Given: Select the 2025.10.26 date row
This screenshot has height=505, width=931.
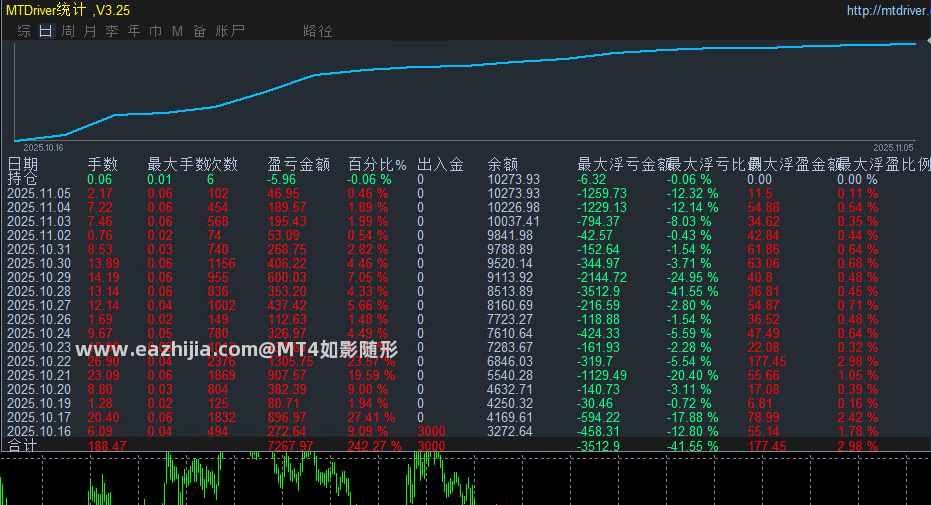Looking at the screenshot, I should click(x=39, y=319).
